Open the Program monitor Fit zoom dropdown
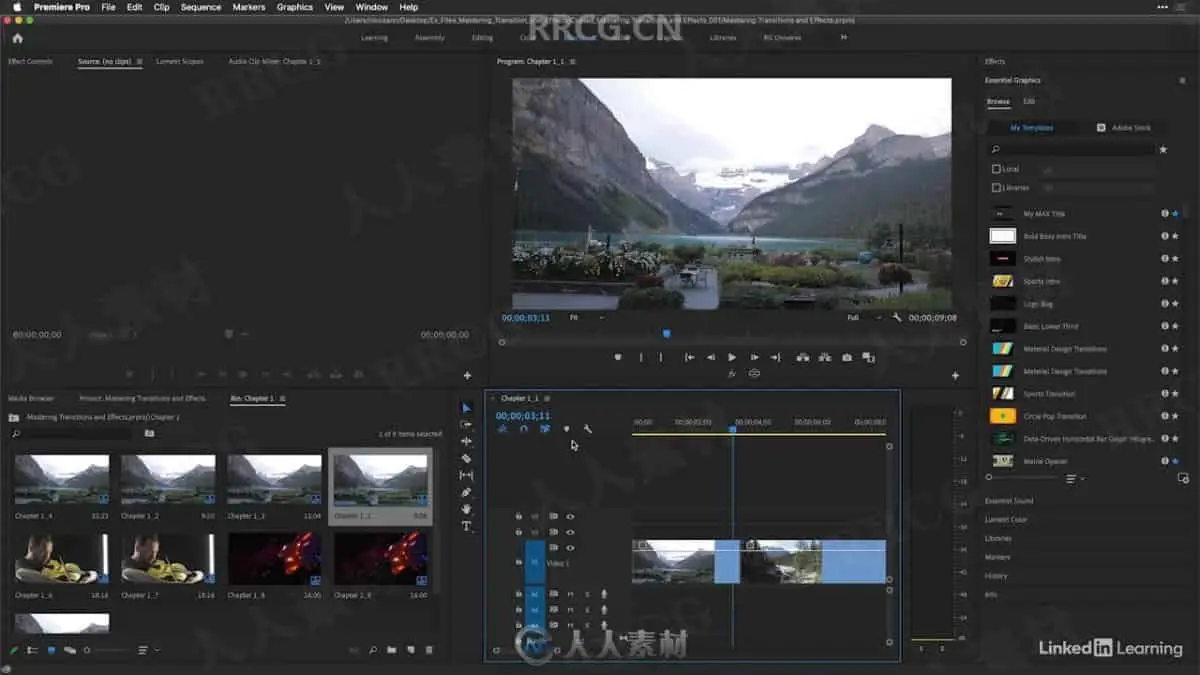This screenshot has width=1200, height=675. [x=587, y=317]
